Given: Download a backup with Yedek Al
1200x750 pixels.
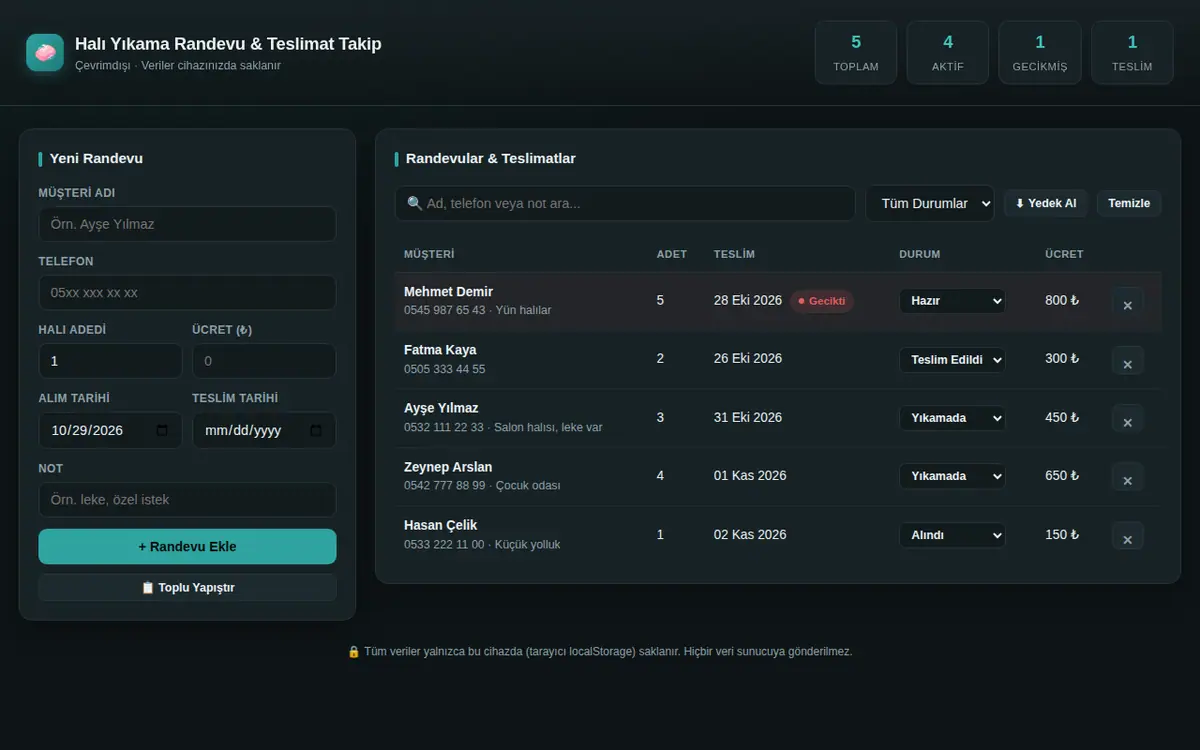Looking at the screenshot, I should 1046,203.
